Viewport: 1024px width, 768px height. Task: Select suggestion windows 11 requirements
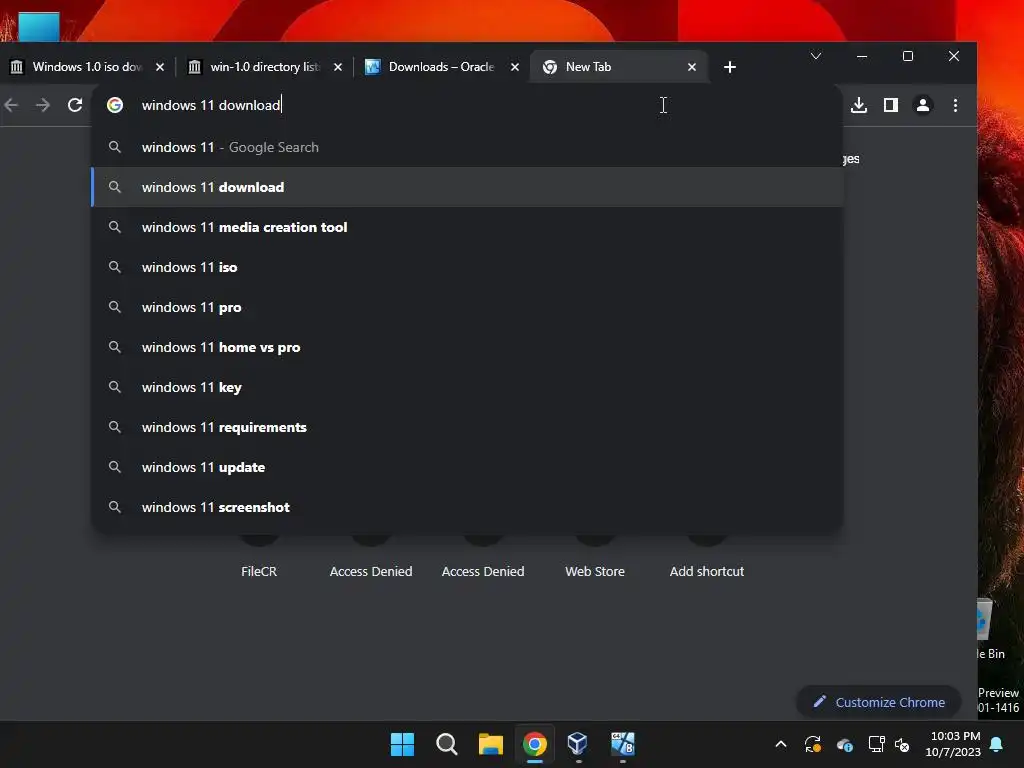click(467, 427)
